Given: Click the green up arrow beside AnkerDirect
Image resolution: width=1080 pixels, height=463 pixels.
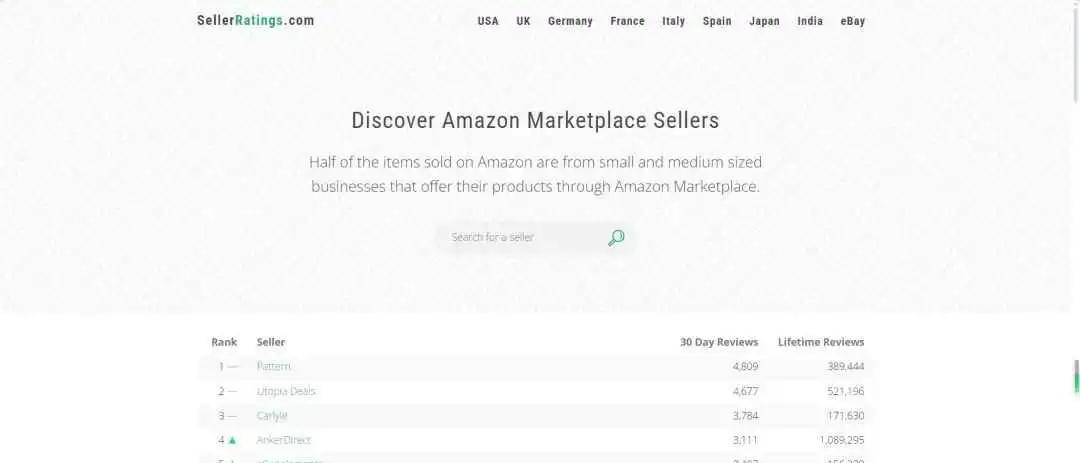Looking at the screenshot, I should pos(232,440).
